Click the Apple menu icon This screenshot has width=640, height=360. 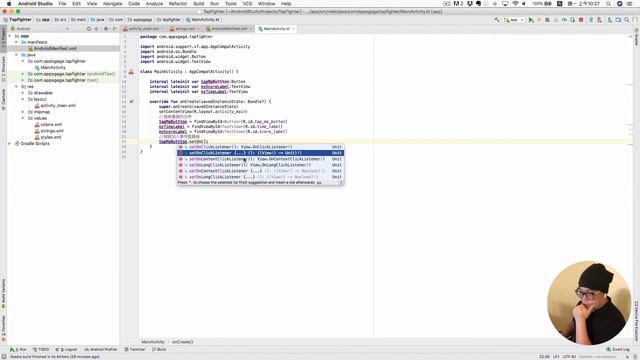[x=9, y=4]
